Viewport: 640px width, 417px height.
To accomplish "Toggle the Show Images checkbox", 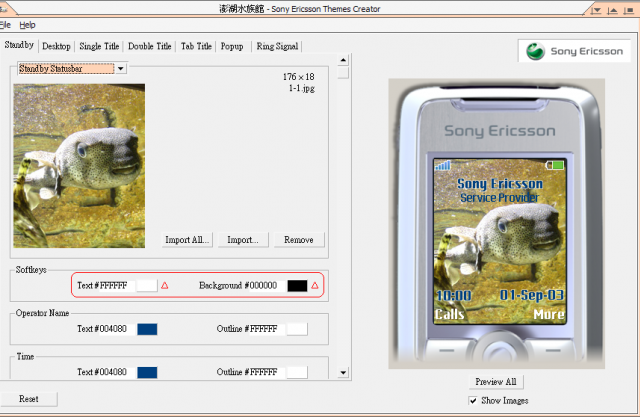I will click(x=473, y=401).
